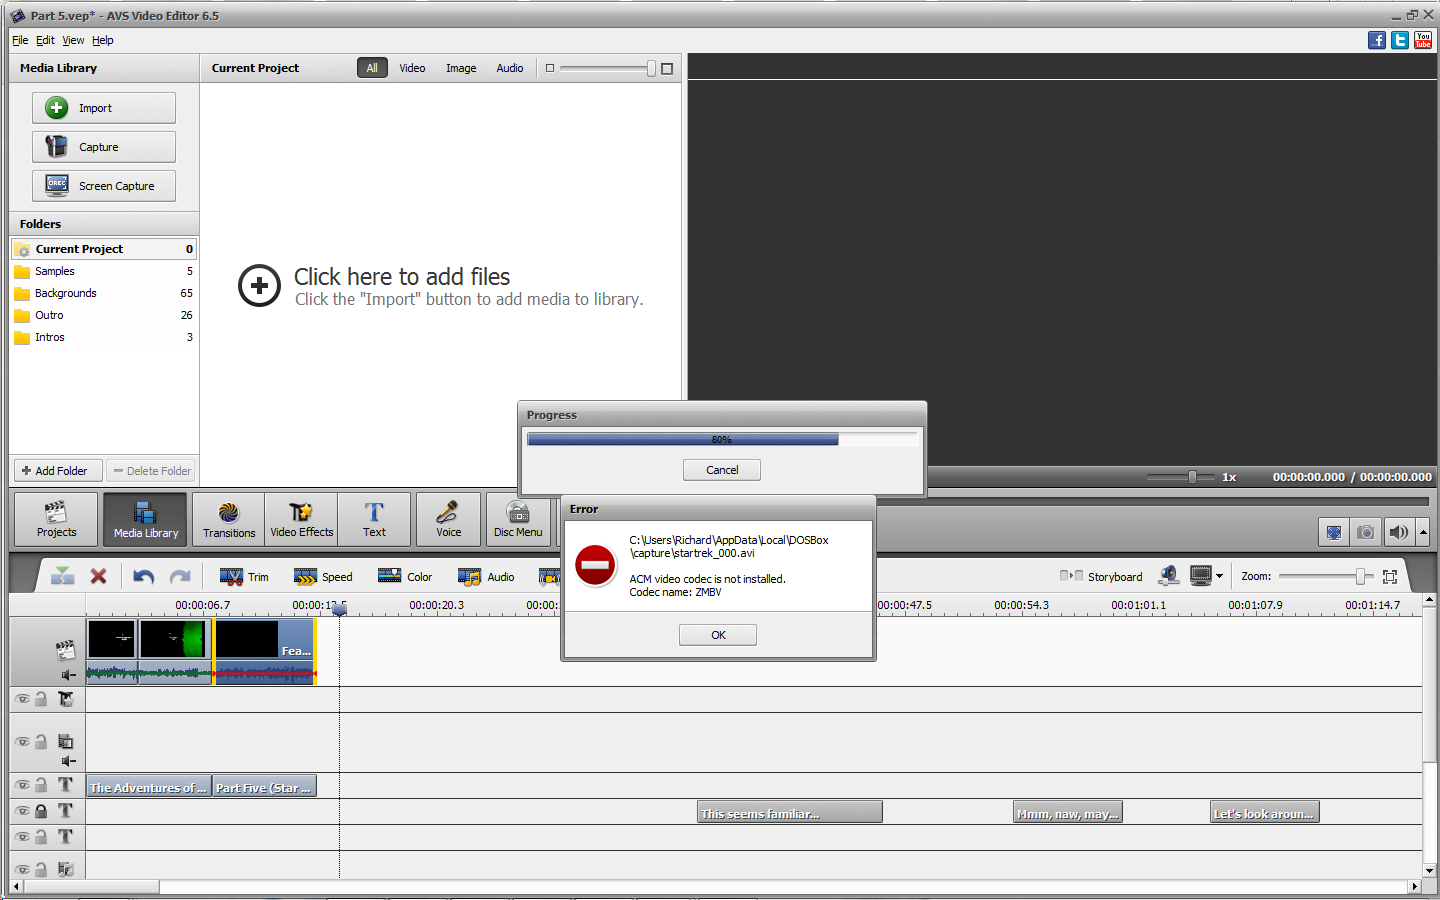Delete selected clip with red X
This screenshot has width=1440, height=900.
click(x=98, y=576)
